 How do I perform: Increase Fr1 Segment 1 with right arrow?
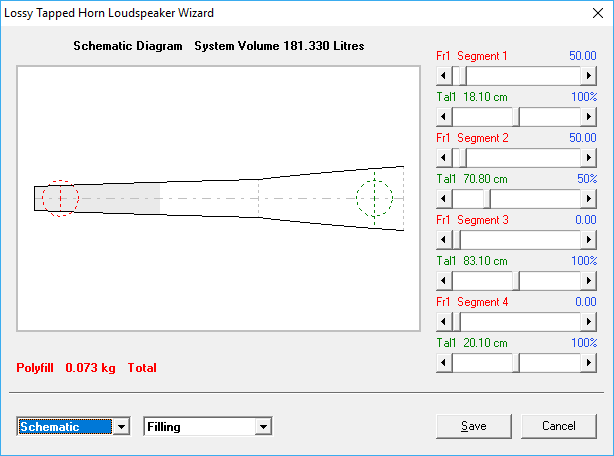tap(589, 76)
